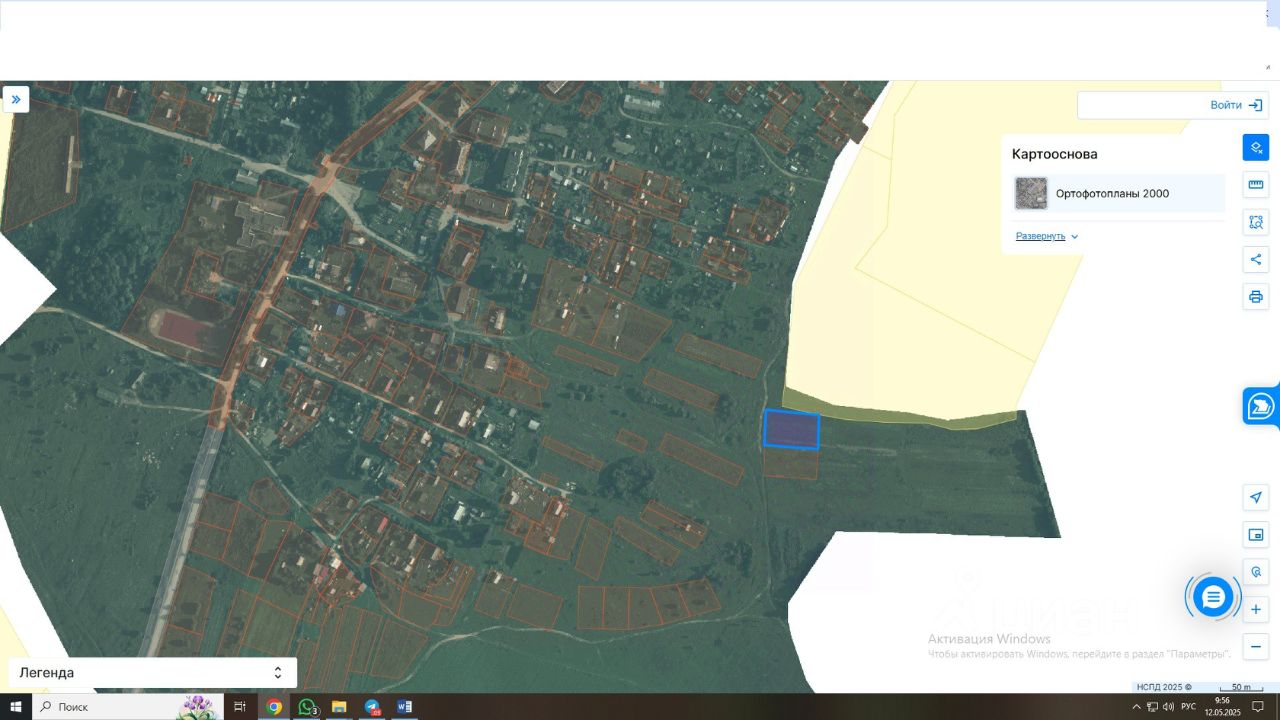Open the chat support bubble

pos(1213,597)
